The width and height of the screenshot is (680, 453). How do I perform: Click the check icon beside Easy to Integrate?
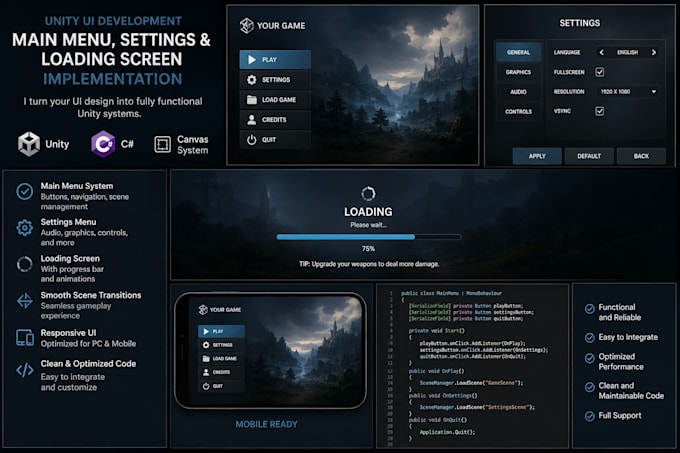pos(590,338)
